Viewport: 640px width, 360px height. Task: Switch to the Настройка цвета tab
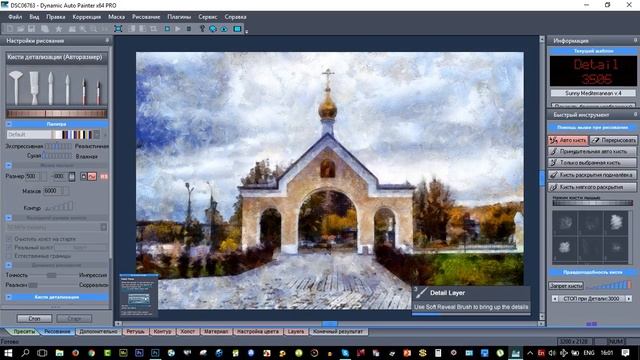pyautogui.click(x=257, y=331)
